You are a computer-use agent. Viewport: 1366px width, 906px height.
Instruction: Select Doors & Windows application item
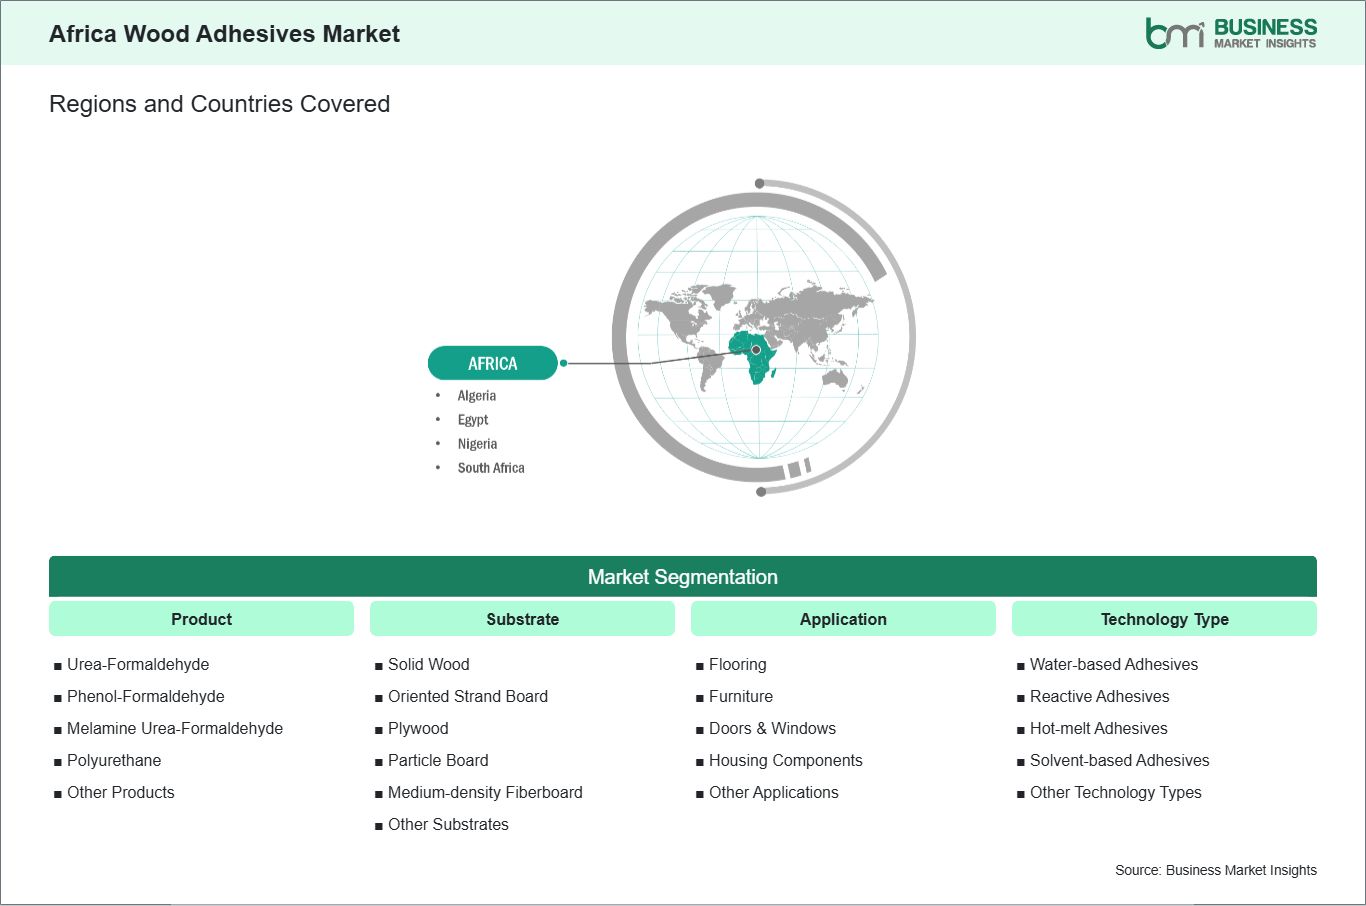(x=772, y=728)
